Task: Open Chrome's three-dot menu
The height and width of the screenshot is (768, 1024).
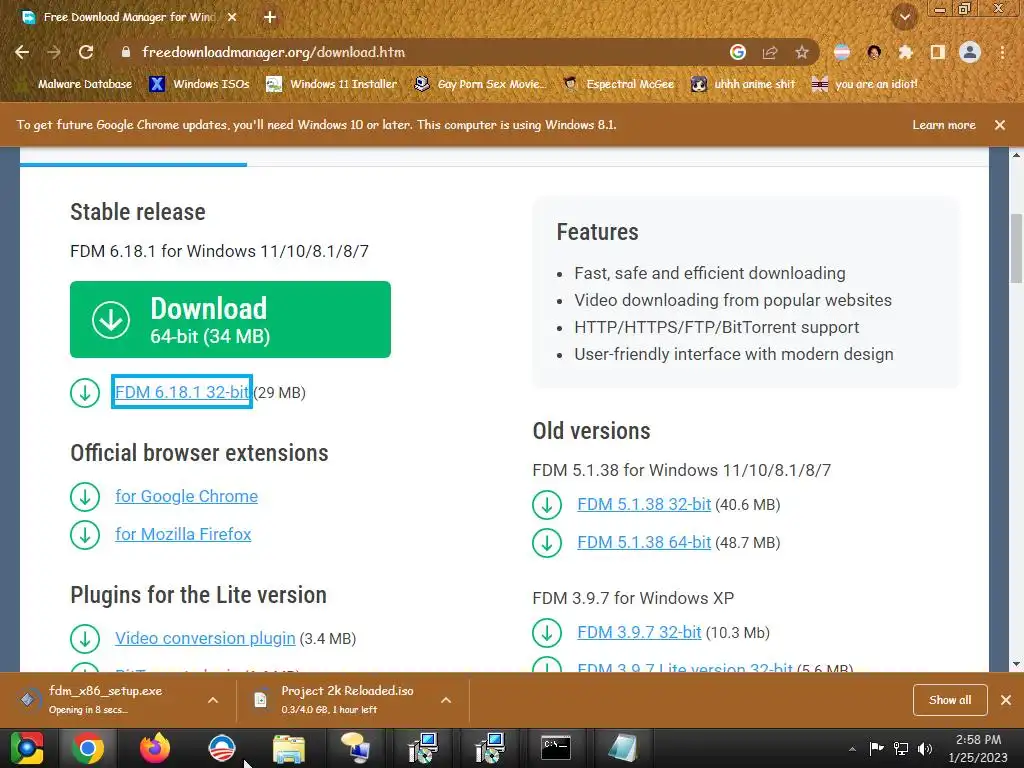Action: point(1002,52)
